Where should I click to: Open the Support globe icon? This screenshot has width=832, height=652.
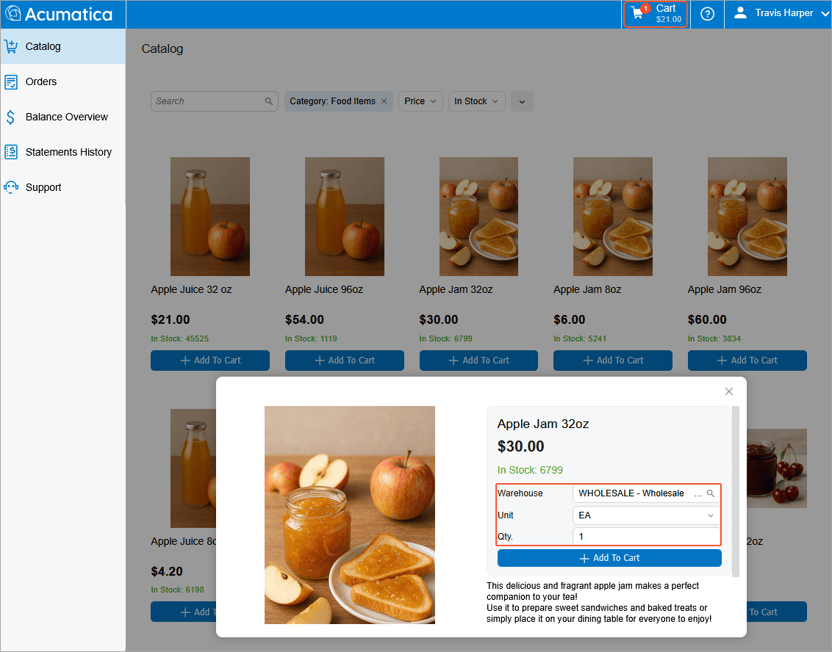click(12, 187)
